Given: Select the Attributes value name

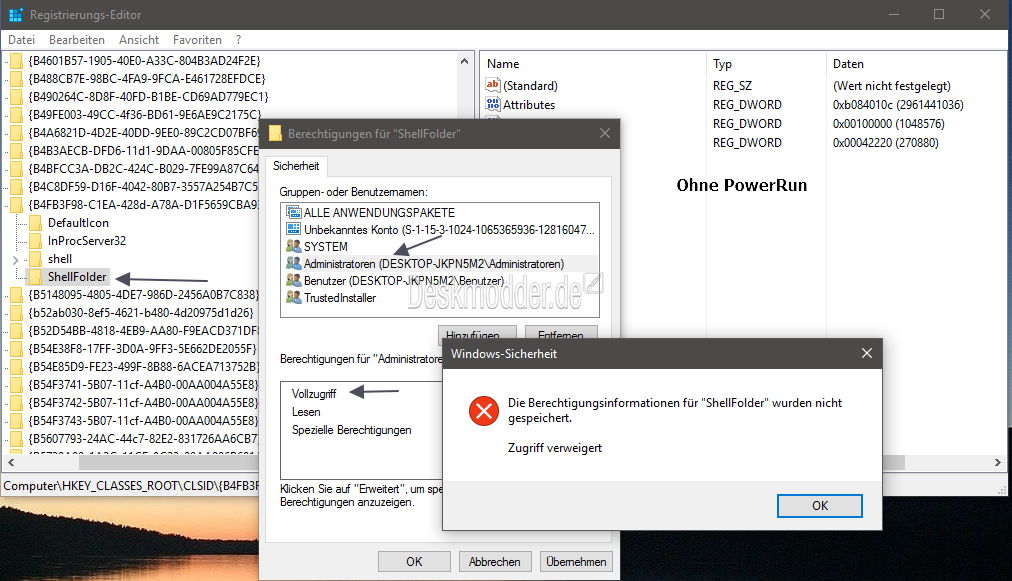Looking at the screenshot, I should pos(529,105).
